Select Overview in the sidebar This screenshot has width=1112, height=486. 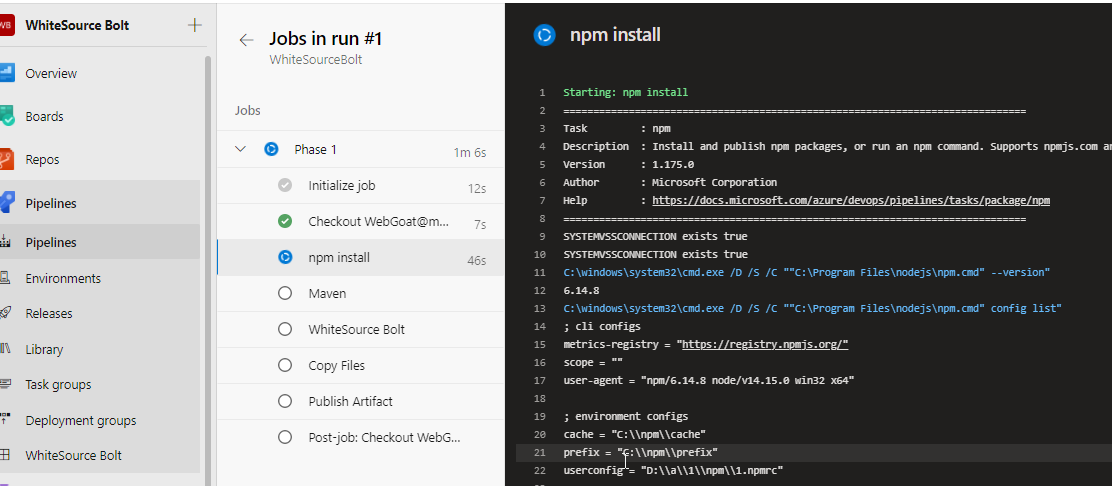point(51,73)
